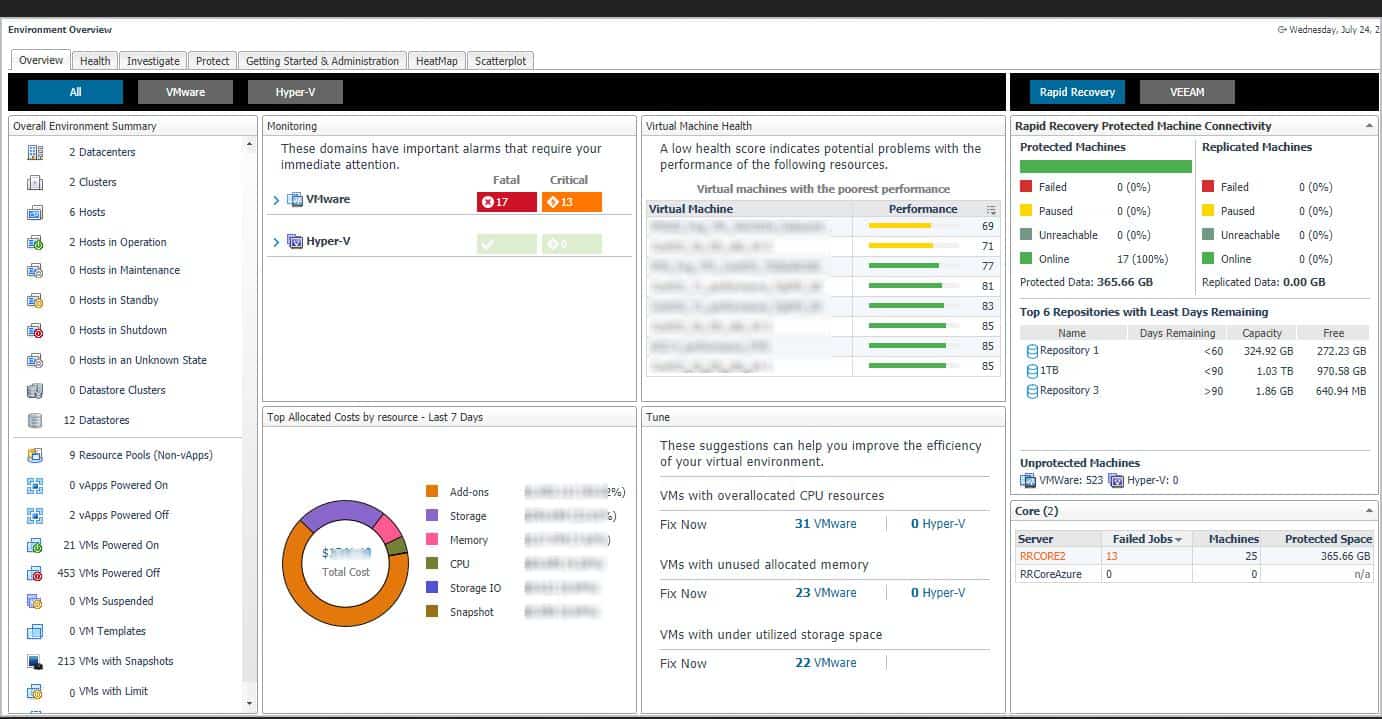Click the summary scrollbar down arrow
The height and width of the screenshot is (719, 1382).
point(250,705)
